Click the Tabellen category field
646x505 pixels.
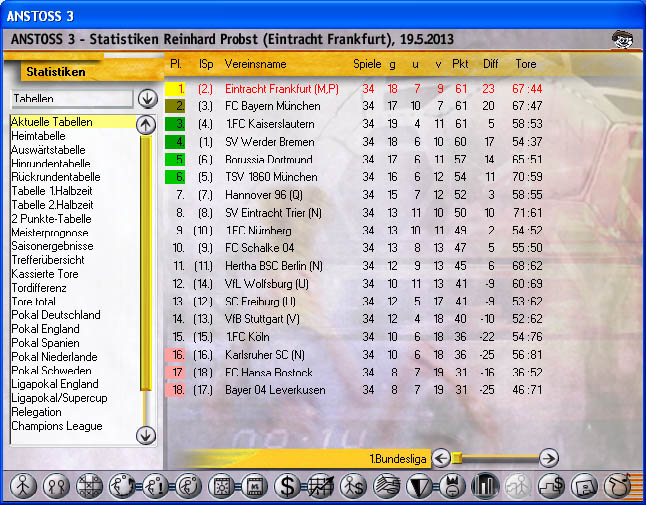(x=72, y=99)
